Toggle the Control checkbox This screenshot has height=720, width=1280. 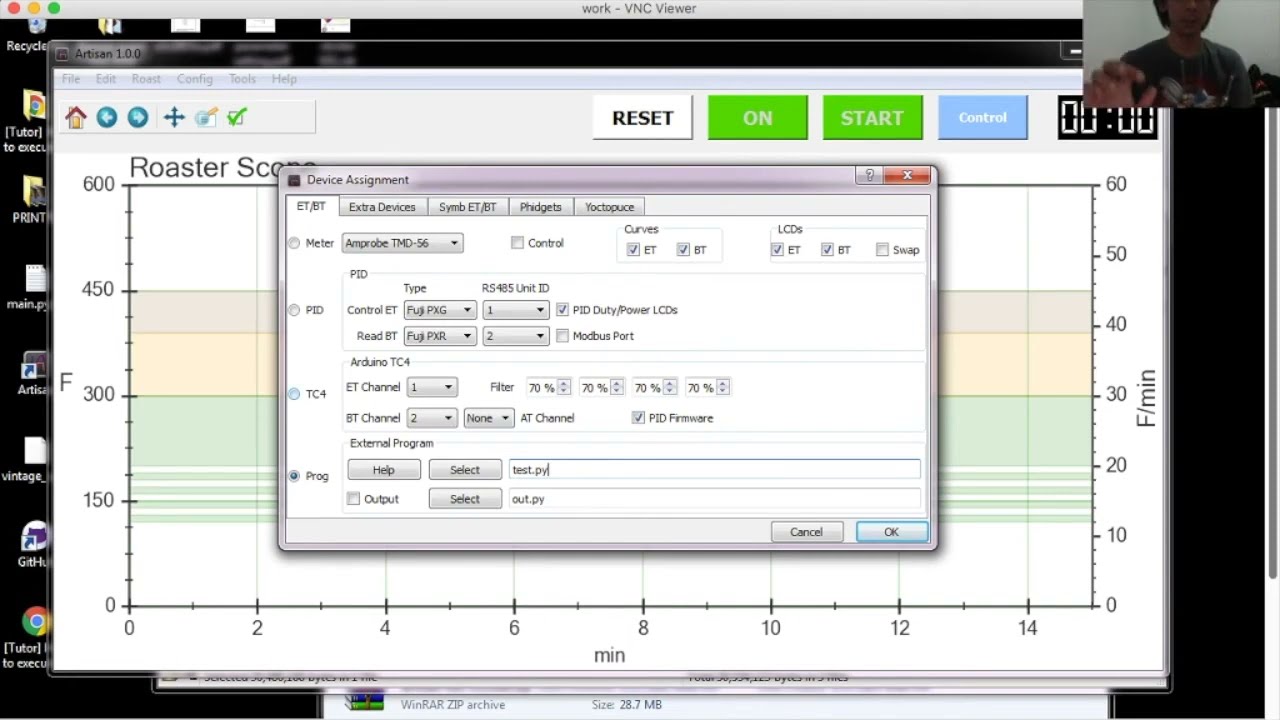coord(517,243)
